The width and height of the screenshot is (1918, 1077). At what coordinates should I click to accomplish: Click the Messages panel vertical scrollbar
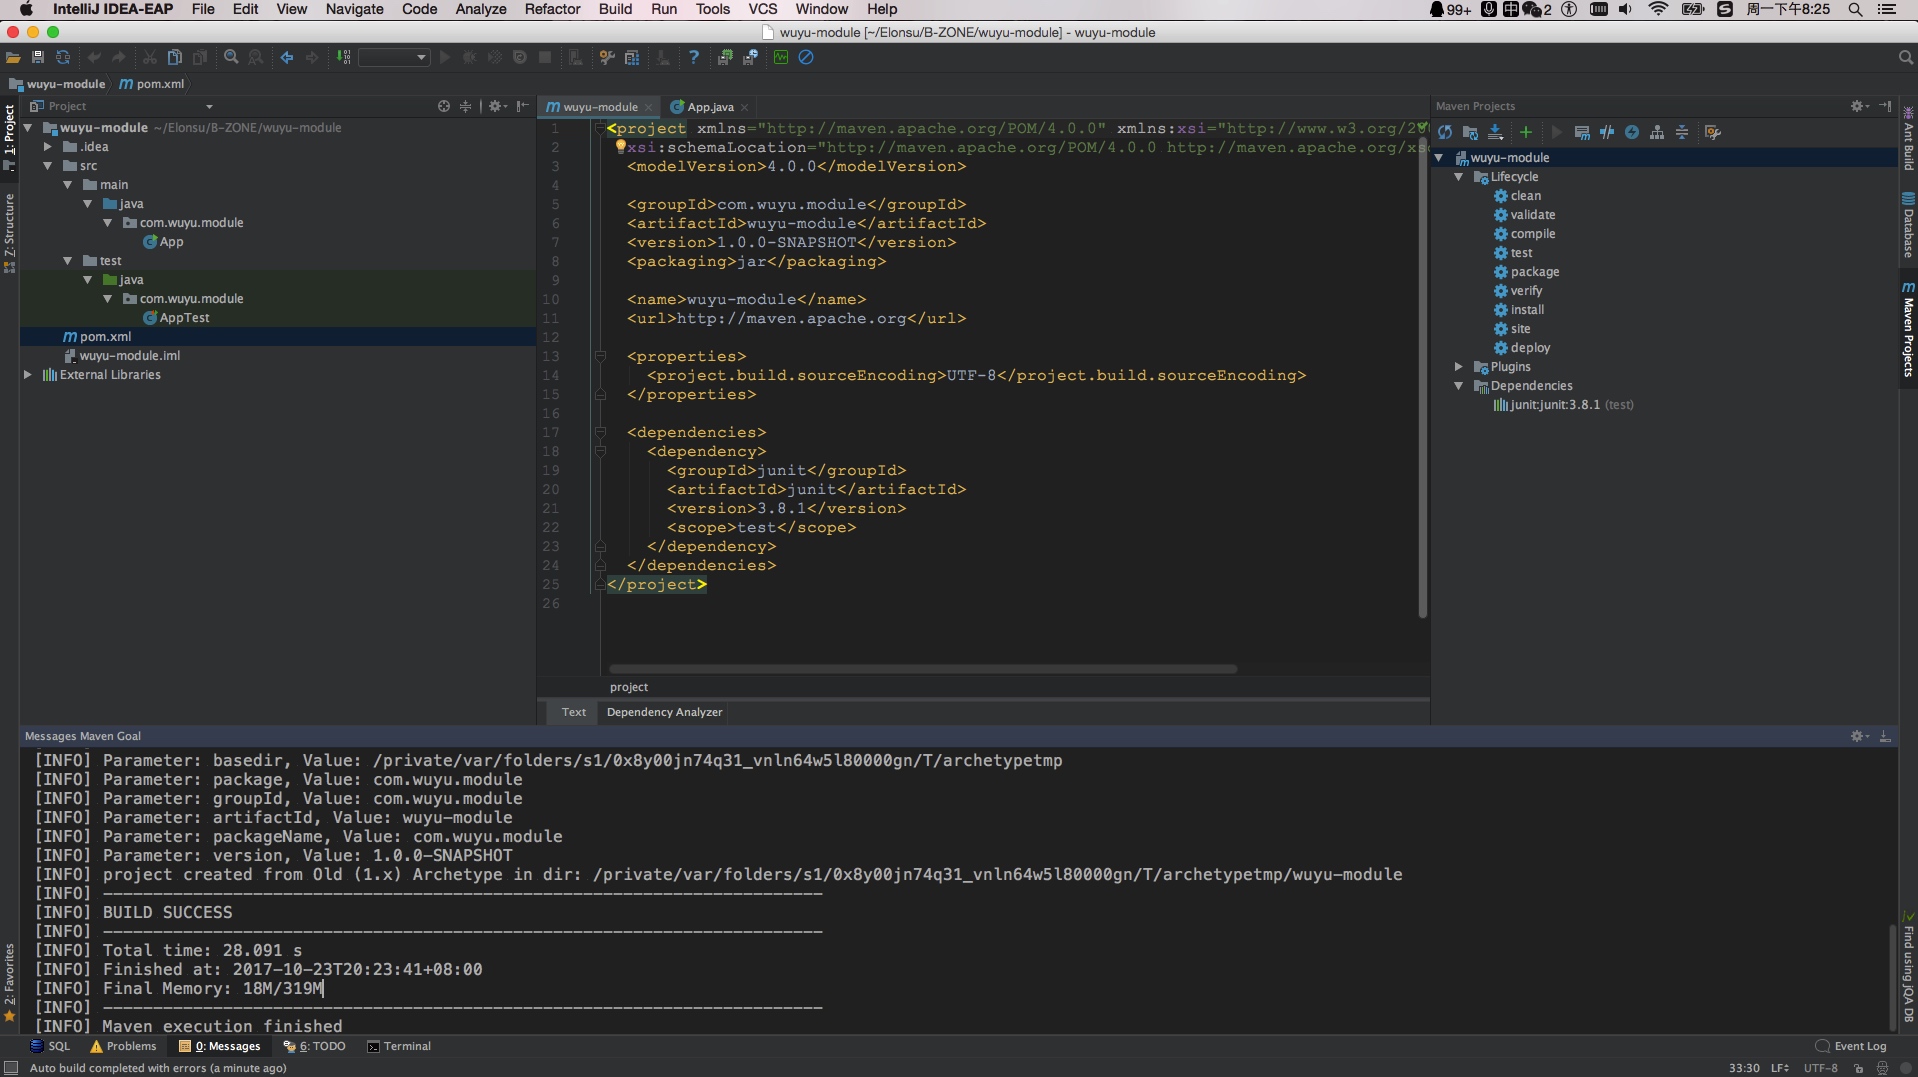1892,977
